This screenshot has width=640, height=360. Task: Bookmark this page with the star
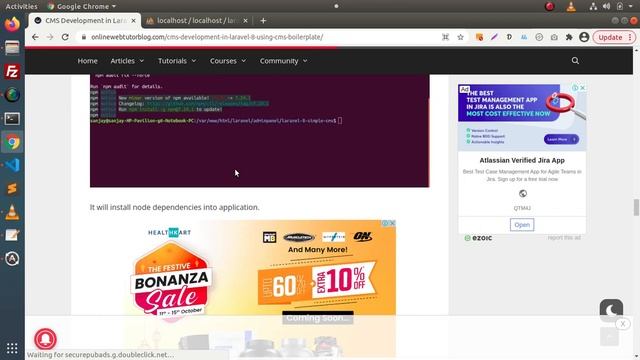pyautogui.click(x=460, y=37)
